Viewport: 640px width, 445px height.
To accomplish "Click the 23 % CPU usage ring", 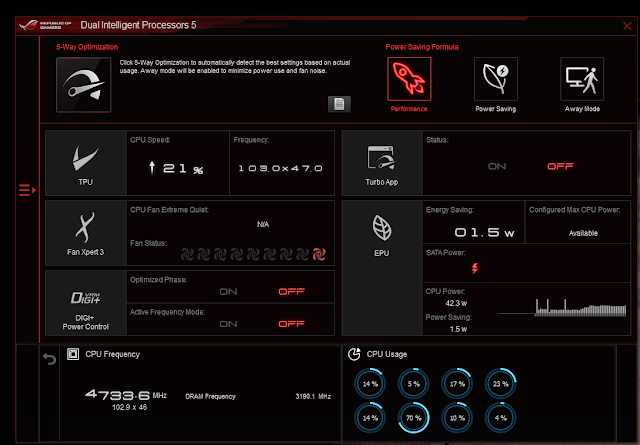I will [x=500, y=383].
